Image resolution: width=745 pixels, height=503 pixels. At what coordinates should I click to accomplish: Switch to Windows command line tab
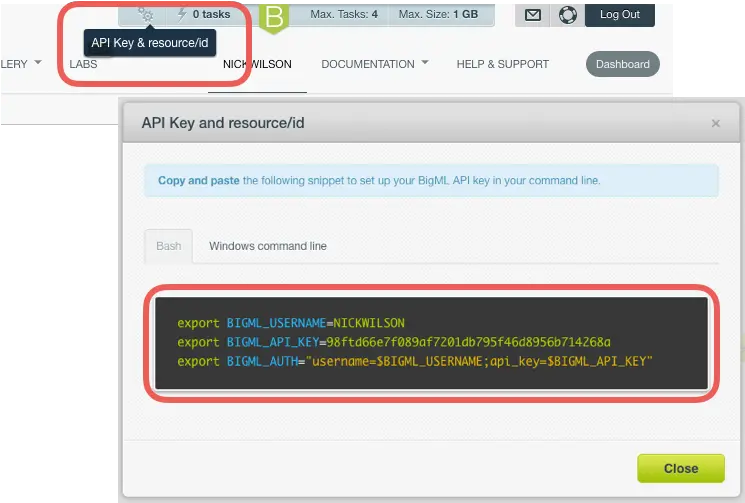(267, 246)
